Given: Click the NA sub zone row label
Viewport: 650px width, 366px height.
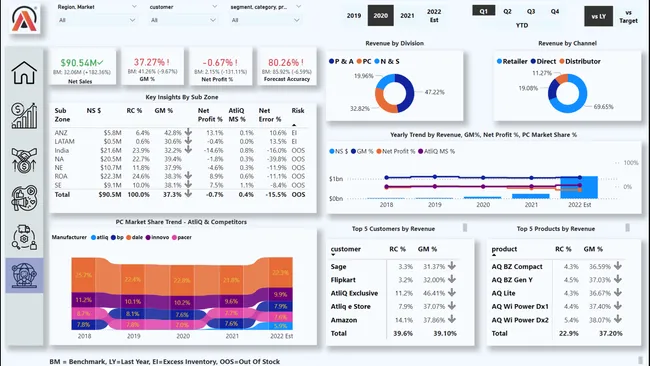Looking at the screenshot, I should point(59,159).
